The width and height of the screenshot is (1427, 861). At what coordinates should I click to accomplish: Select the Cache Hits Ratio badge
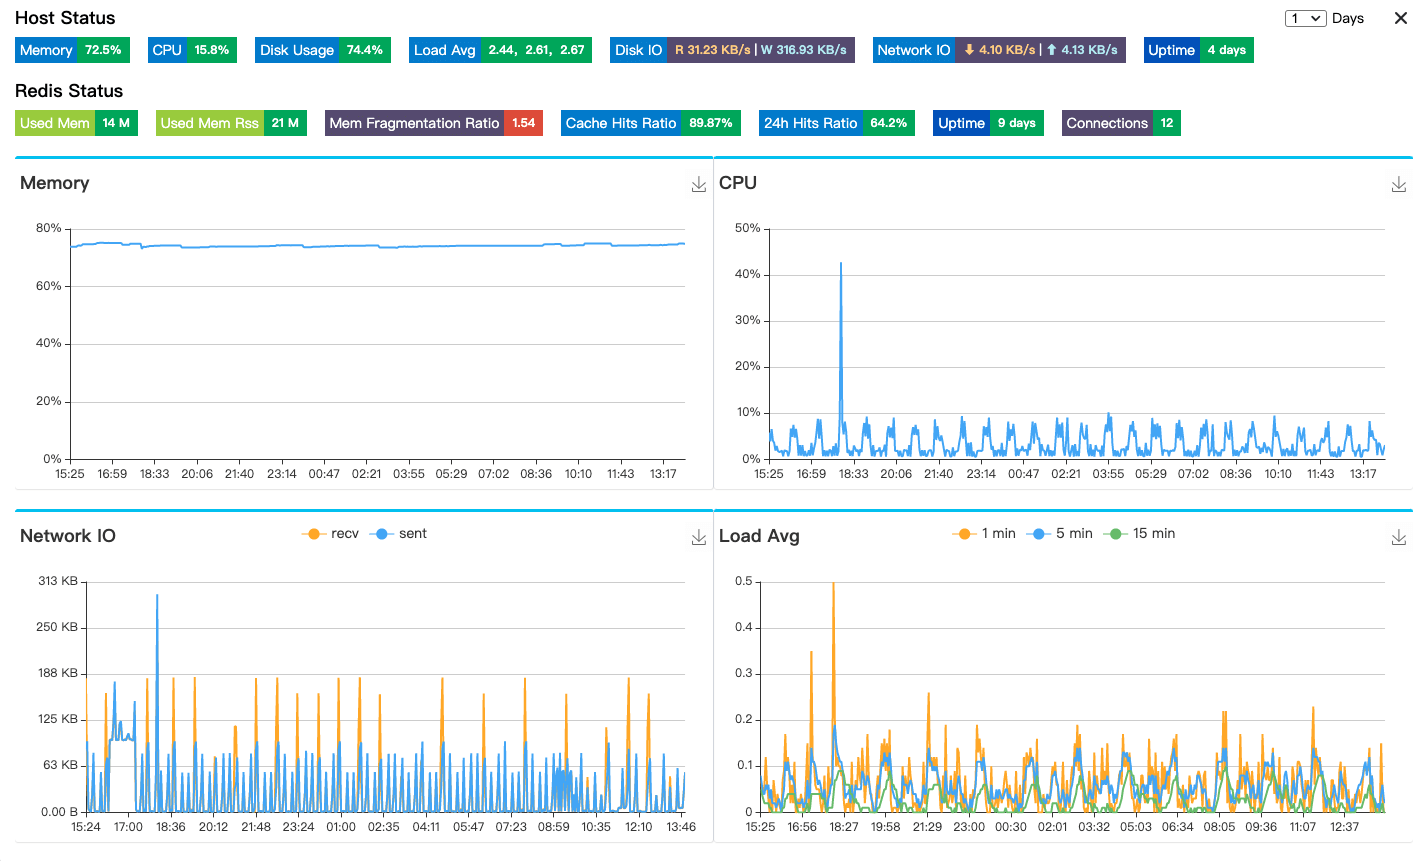[651, 123]
